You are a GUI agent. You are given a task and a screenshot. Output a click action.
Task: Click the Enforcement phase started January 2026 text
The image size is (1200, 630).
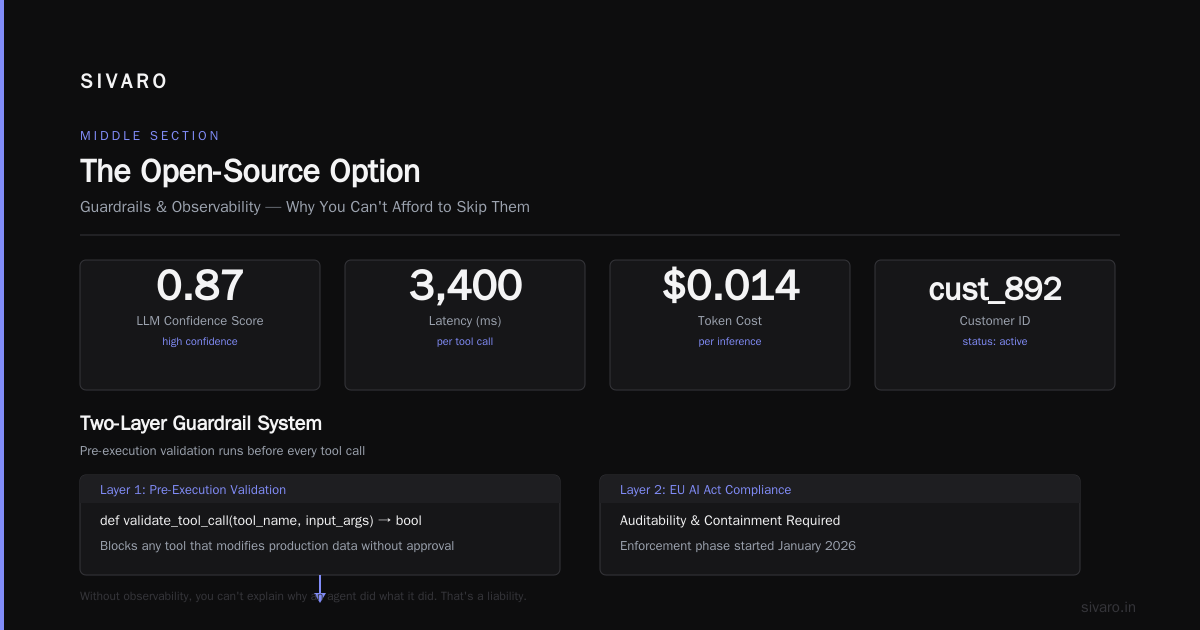tap(738, 546)
